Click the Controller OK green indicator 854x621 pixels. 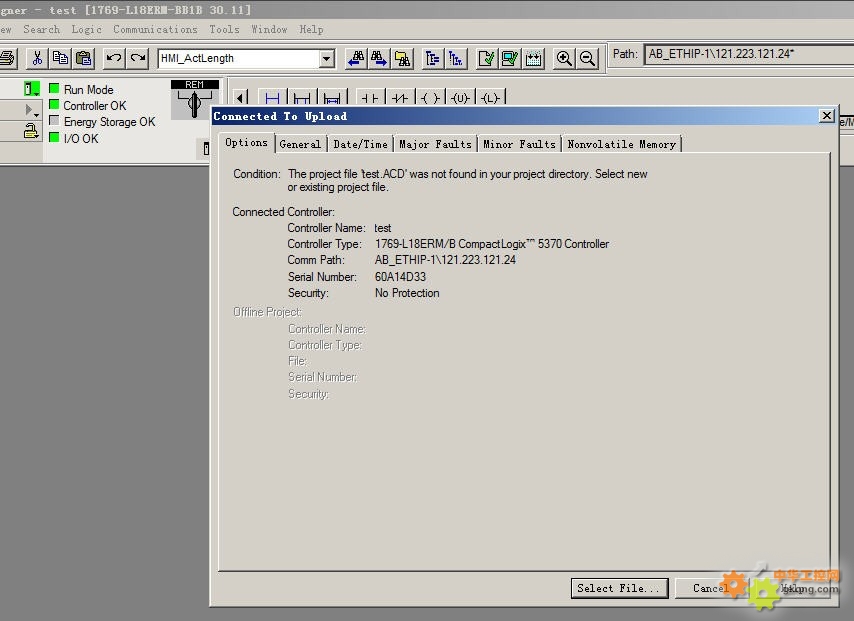point(54,104)
